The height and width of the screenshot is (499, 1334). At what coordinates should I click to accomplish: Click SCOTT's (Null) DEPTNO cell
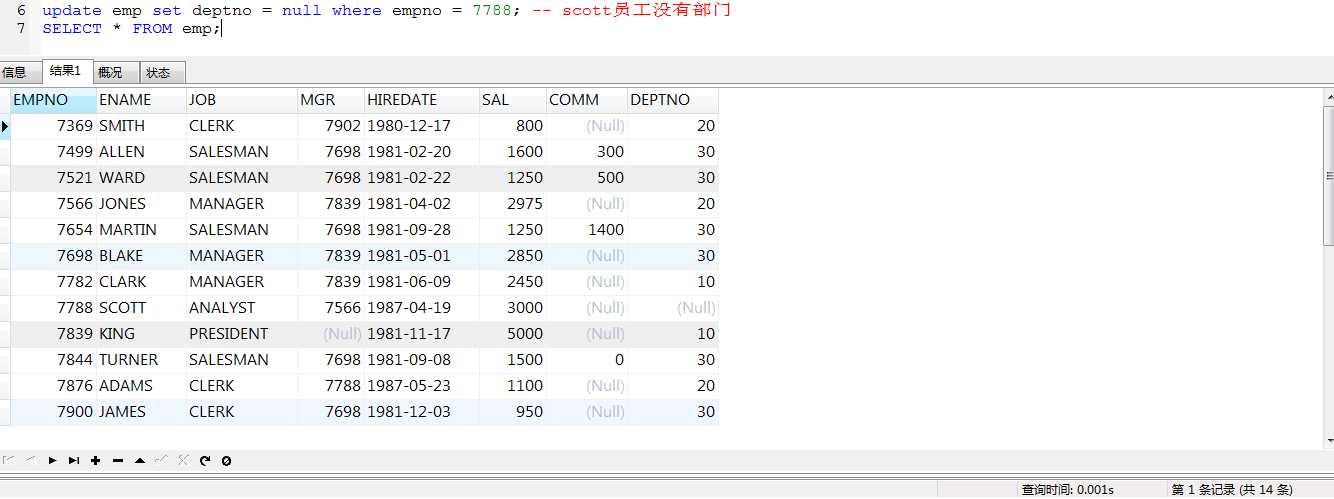(673, 308)
